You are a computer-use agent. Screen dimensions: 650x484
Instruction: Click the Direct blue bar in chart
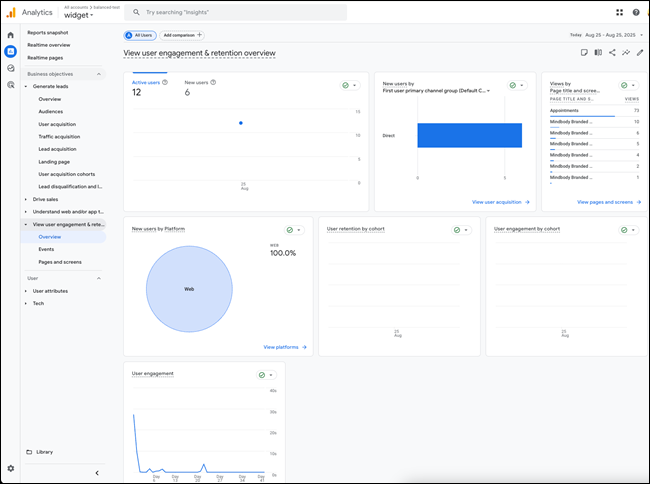click(470, 136)
